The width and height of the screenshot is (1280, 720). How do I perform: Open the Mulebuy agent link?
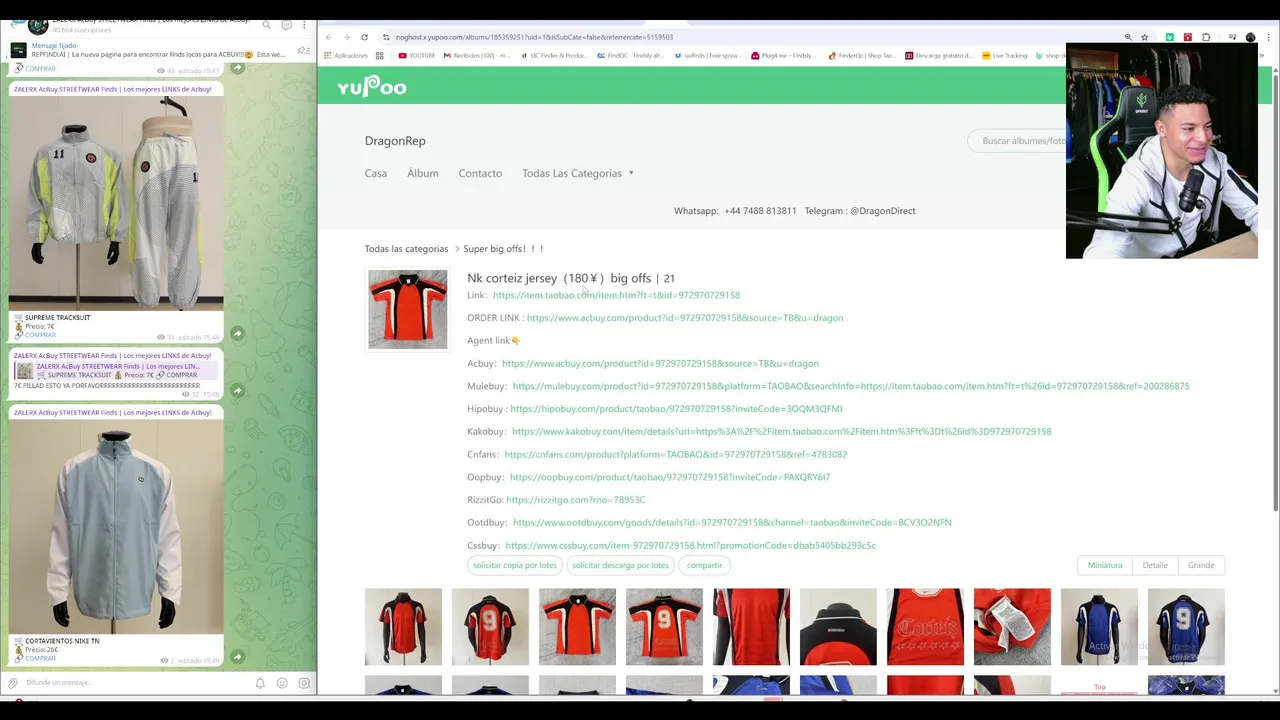[x=851, y=386]
